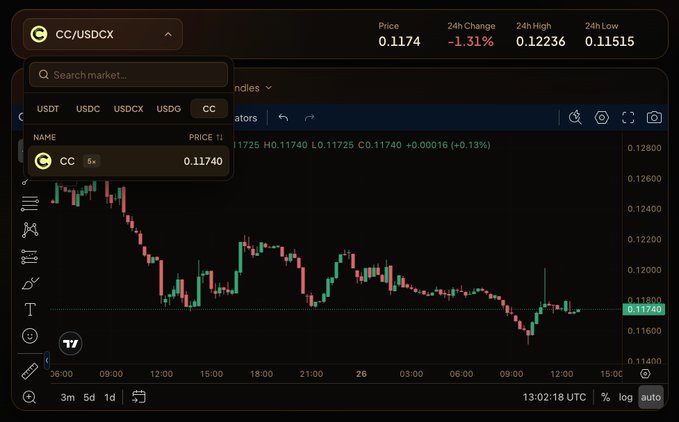Sort markets by PRICE arrows
This screenshot has height=422, width=679.
[220, 137]
